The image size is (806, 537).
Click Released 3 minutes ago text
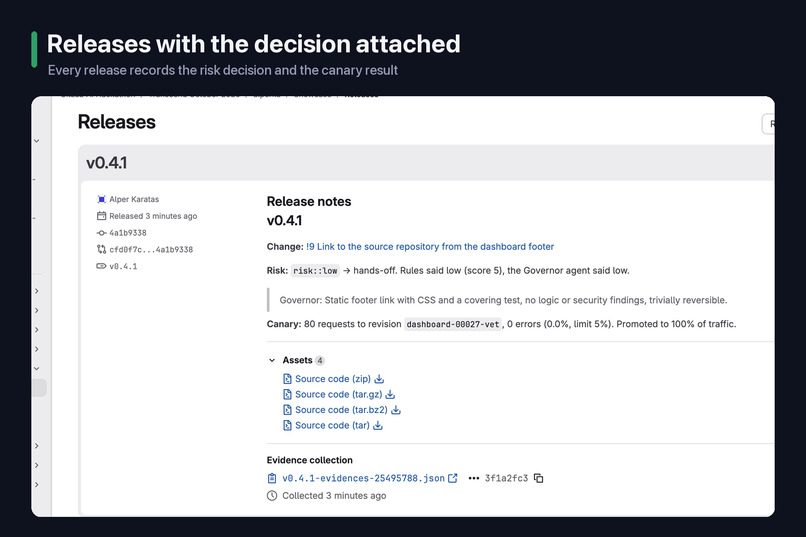[153, 216]
